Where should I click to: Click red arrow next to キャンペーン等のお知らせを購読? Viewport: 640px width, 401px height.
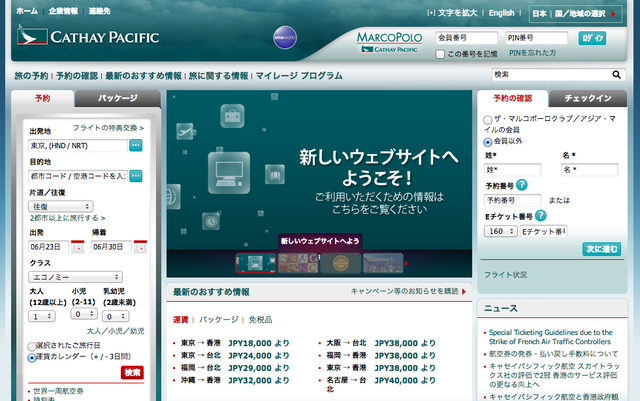[464, 292]
